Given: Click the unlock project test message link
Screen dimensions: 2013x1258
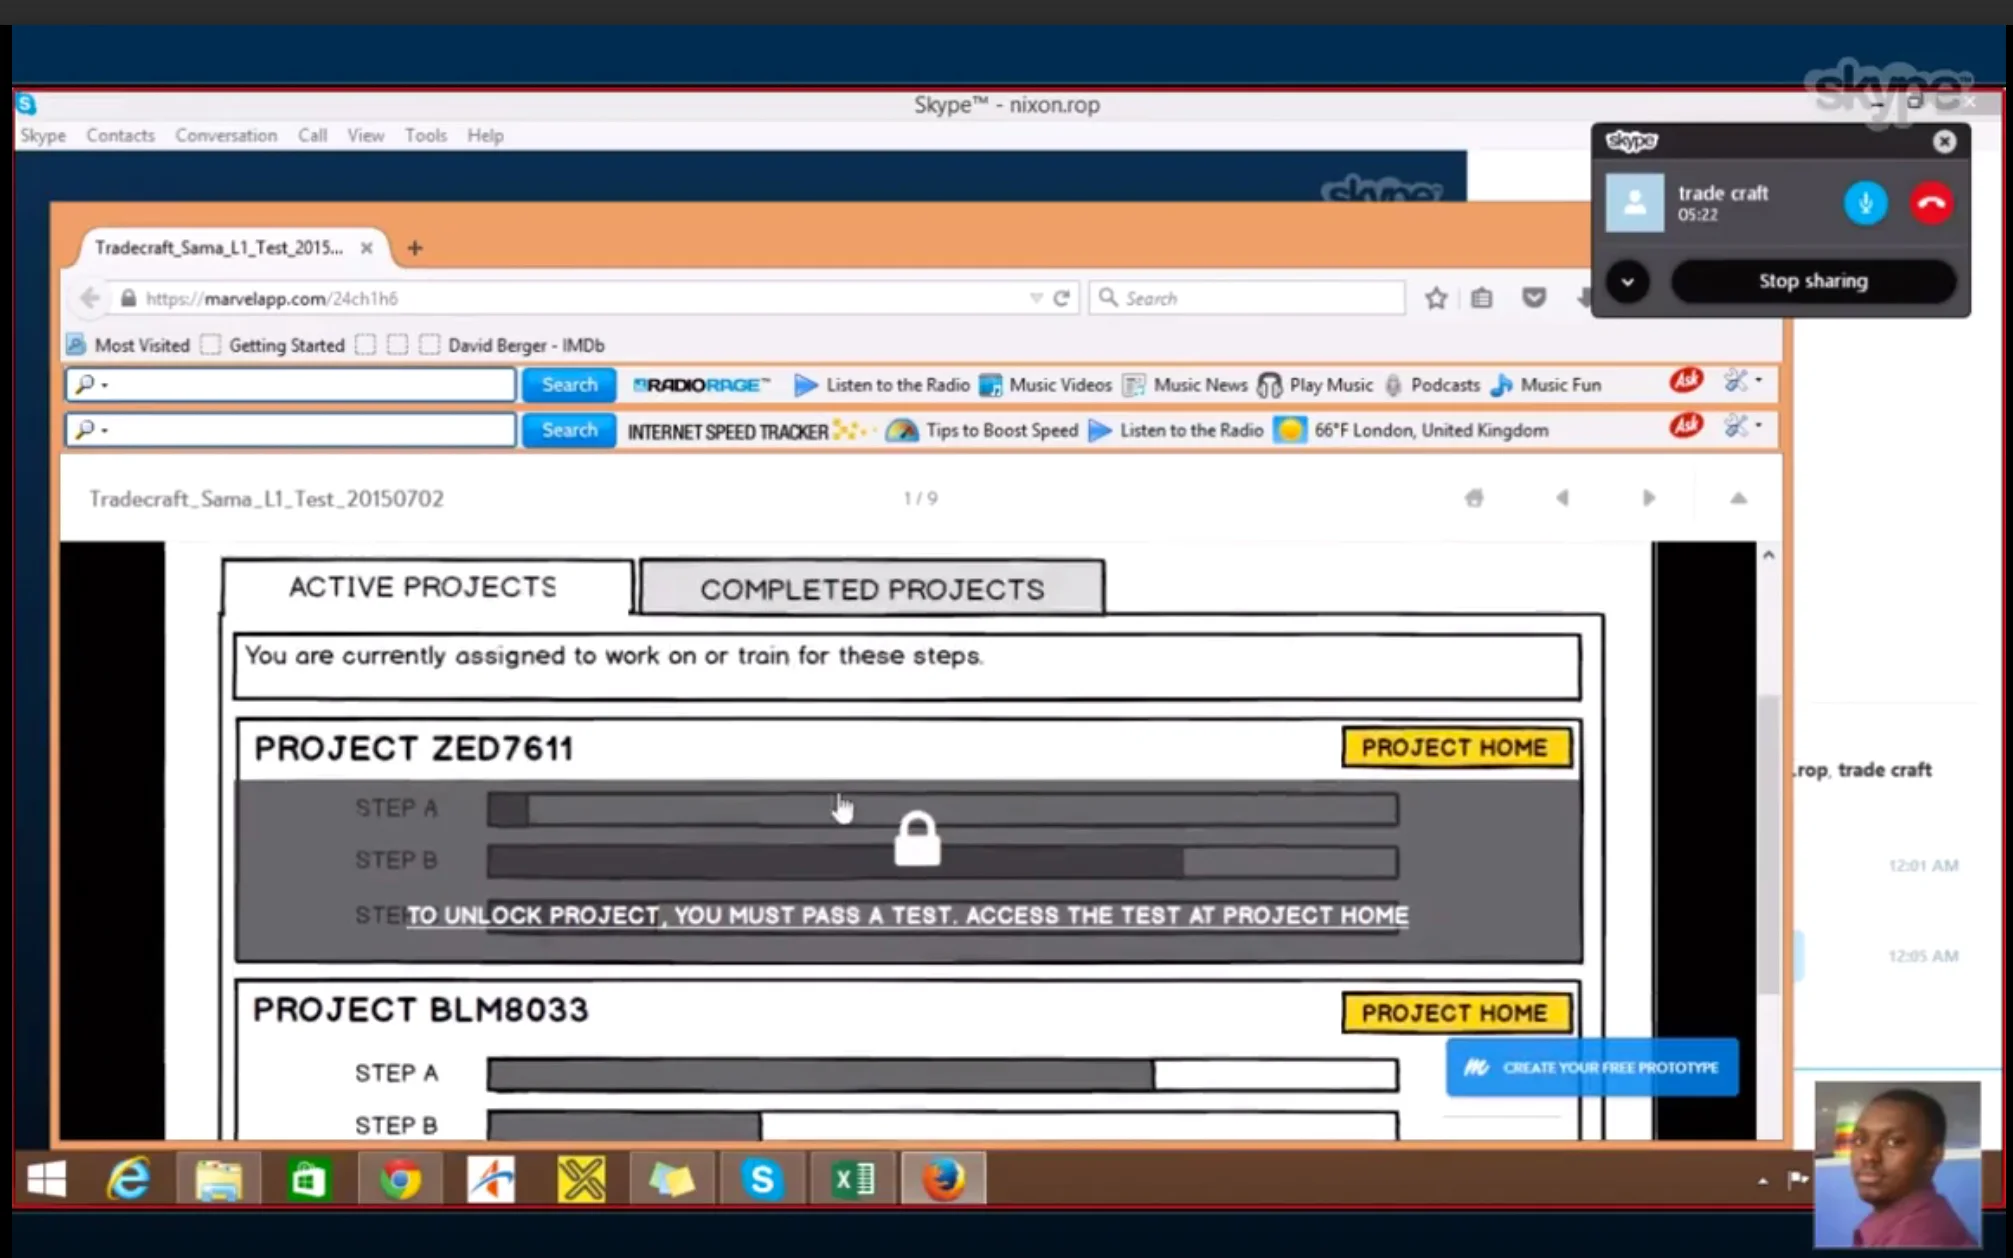Looking at the screenshot, I should click(x=907, y=915).
